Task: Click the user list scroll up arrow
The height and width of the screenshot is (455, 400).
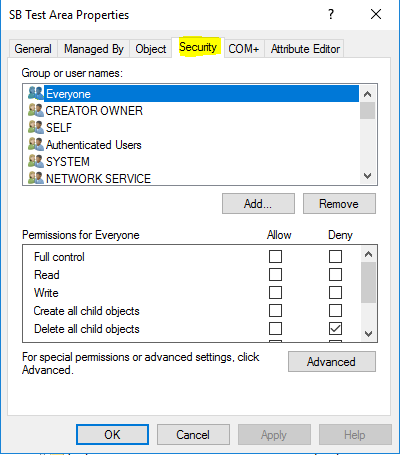Action: tap(368, 94)
